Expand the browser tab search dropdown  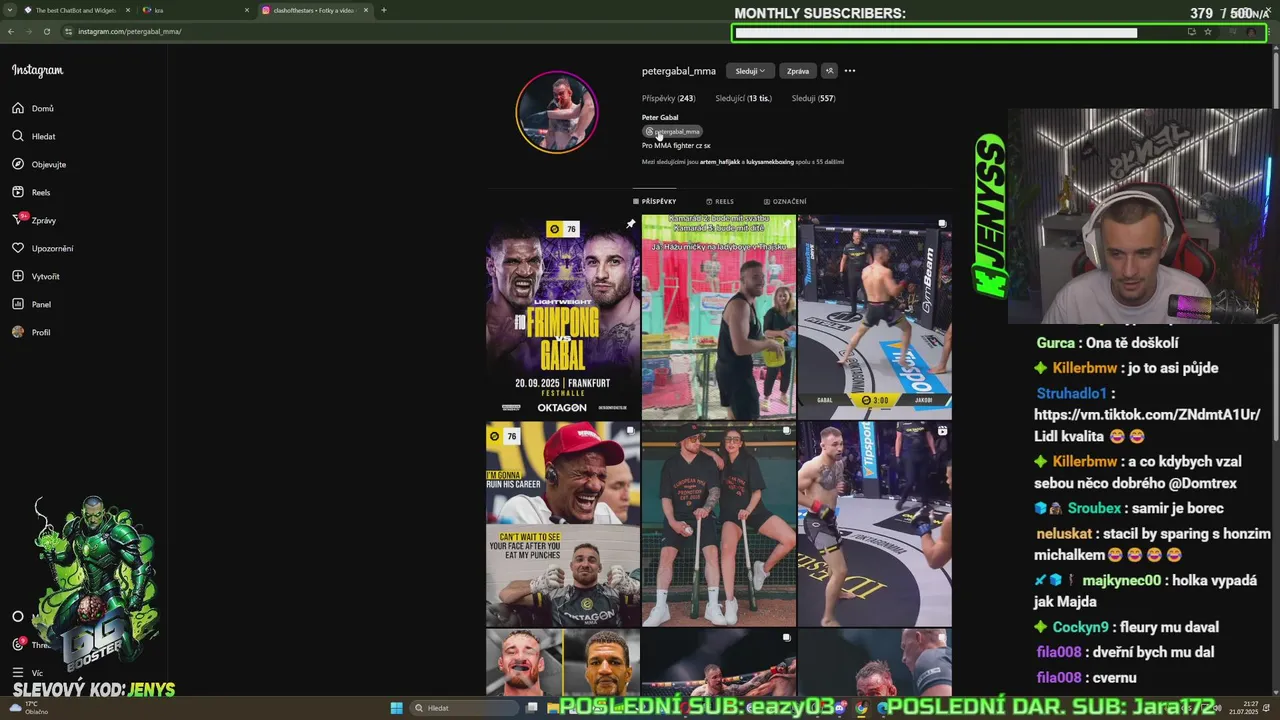coord(11,10)
